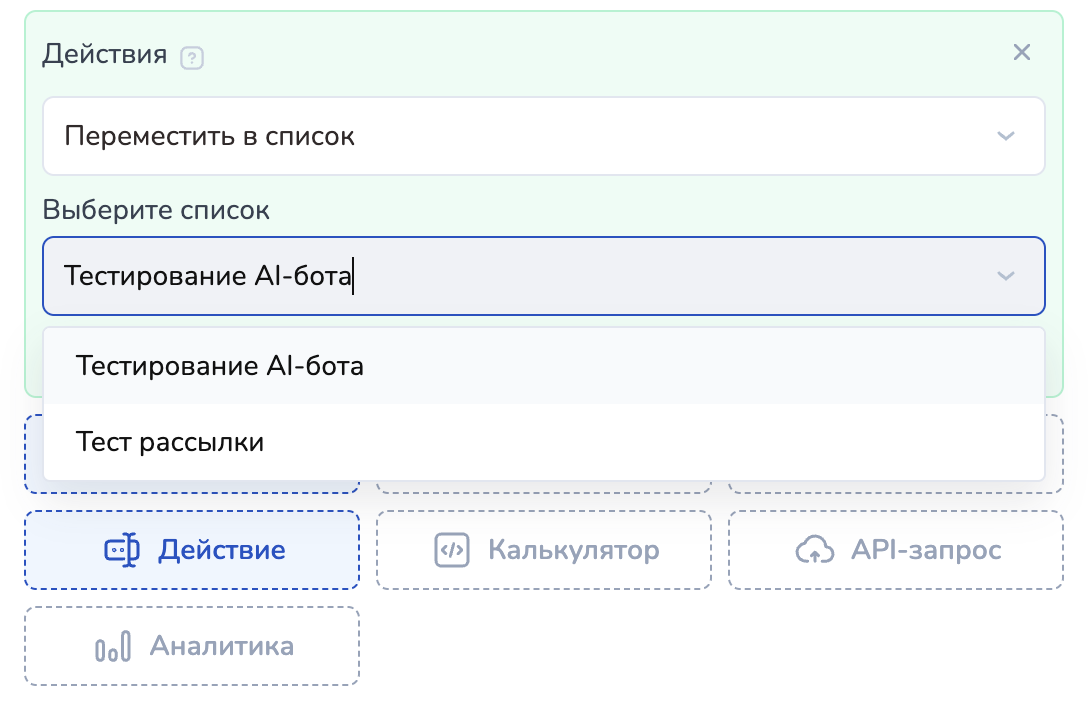
Task: Click the cloud upload icon on API-запрос
Action: [x=814, y=550]
